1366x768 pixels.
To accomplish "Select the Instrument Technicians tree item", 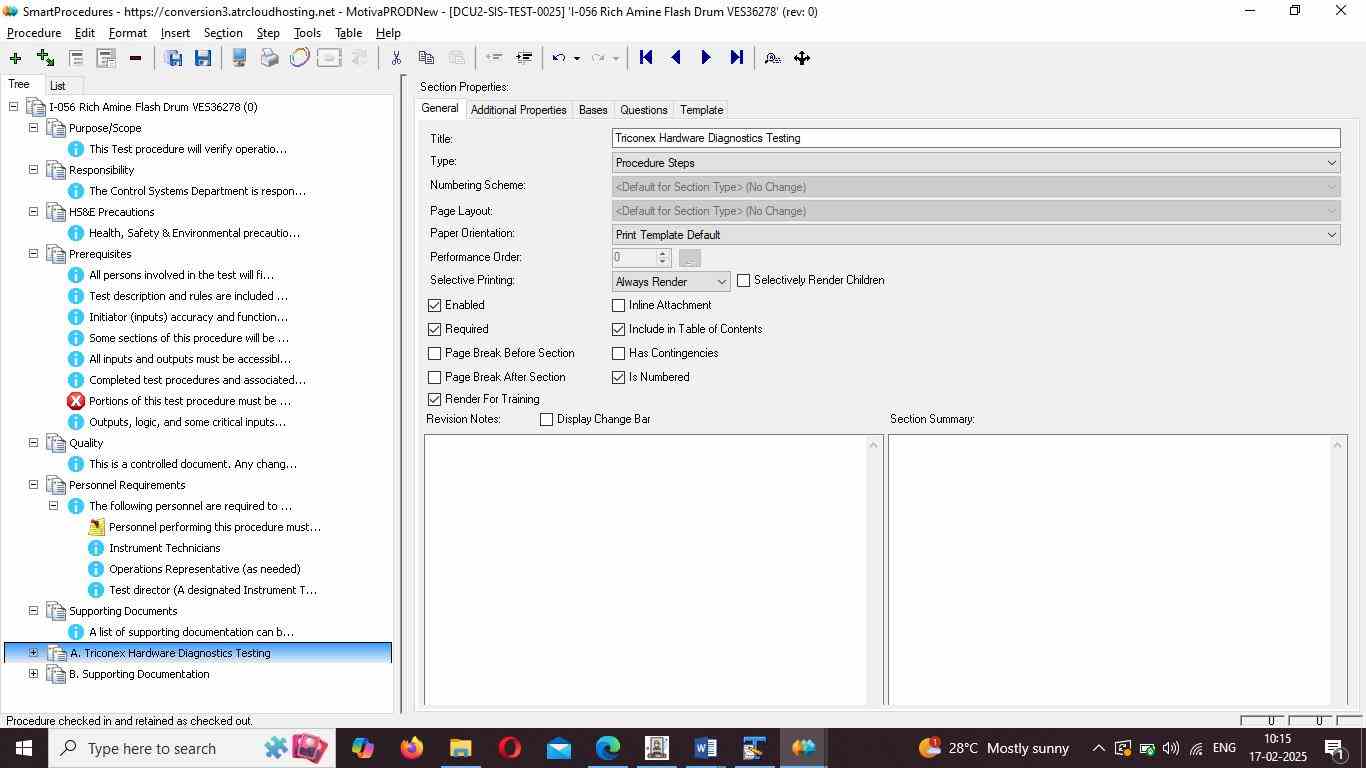I will [x=164, y=548].
